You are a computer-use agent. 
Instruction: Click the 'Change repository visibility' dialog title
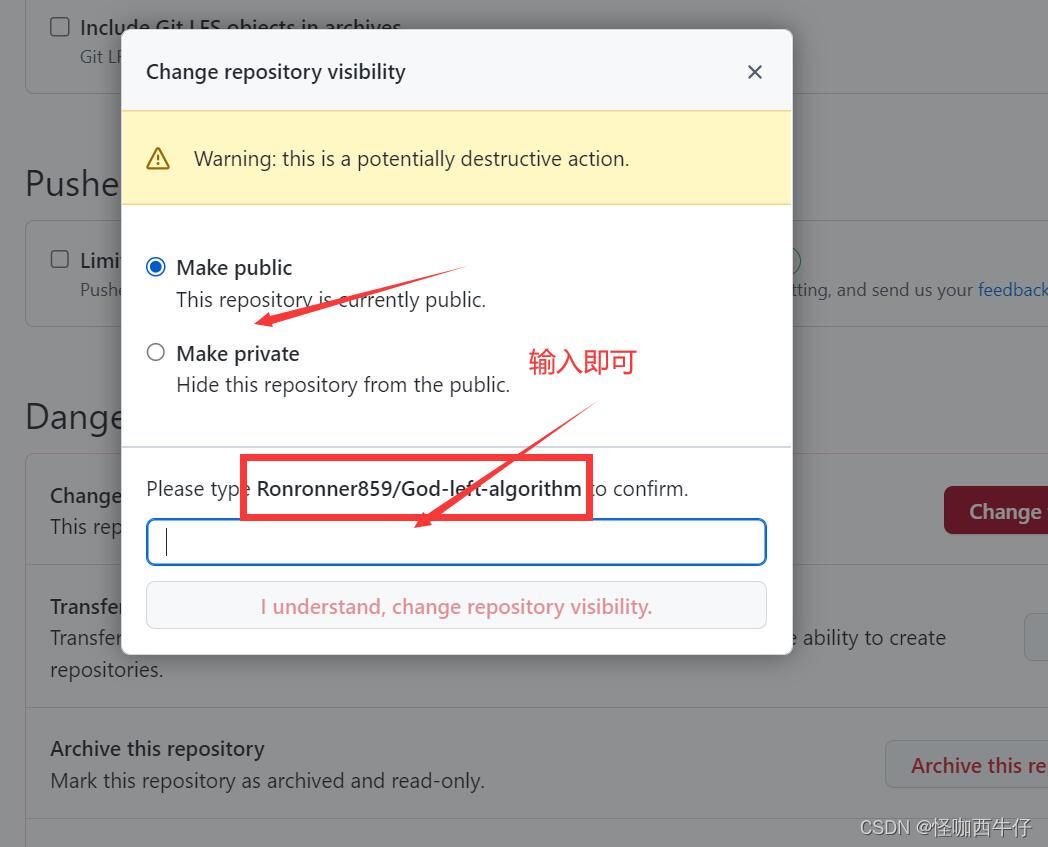tap(276, 72)
